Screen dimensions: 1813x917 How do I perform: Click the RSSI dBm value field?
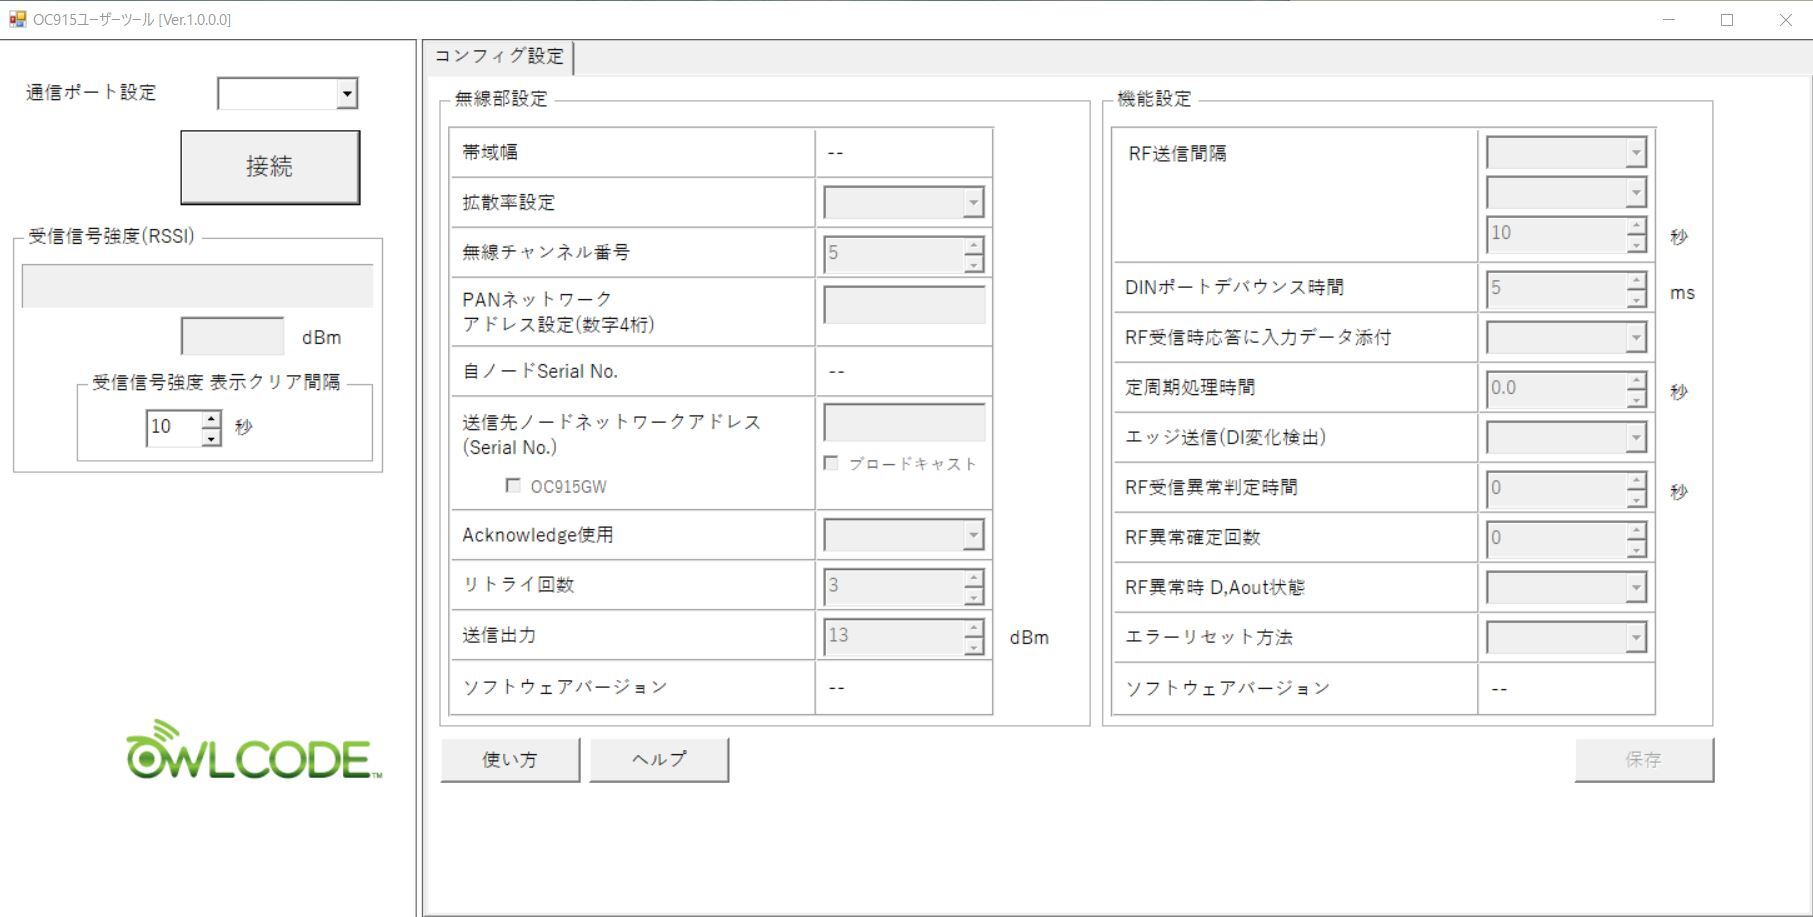tap(233, 336)
